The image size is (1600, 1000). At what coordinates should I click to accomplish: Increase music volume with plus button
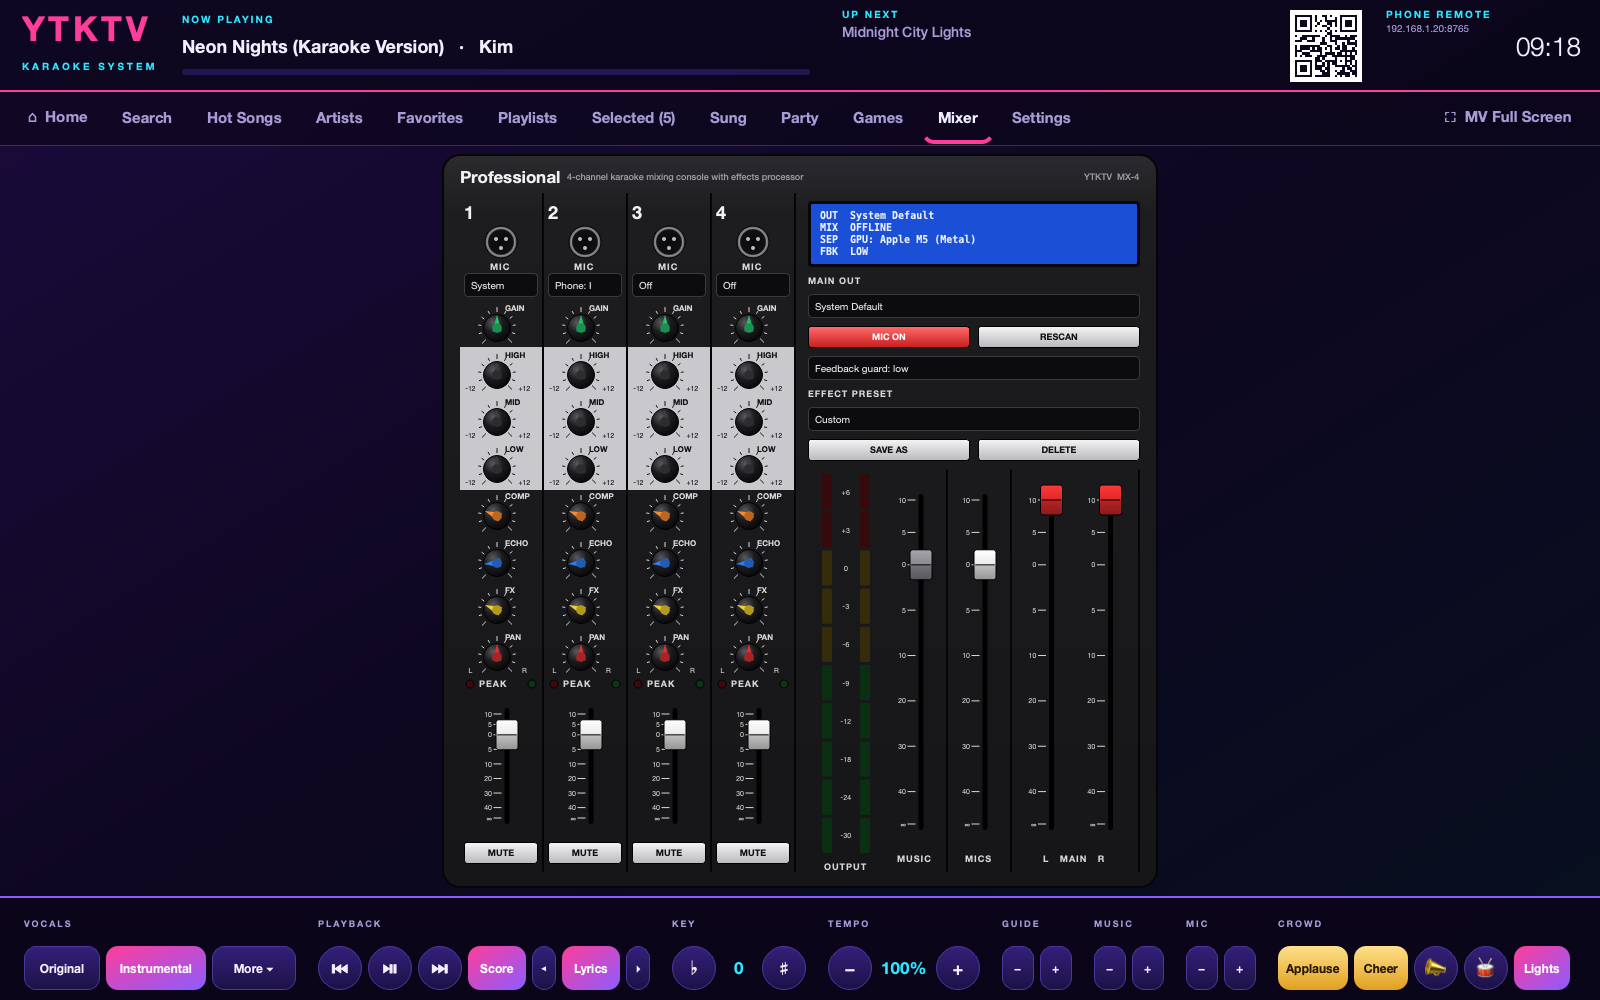pos(1148,968)
